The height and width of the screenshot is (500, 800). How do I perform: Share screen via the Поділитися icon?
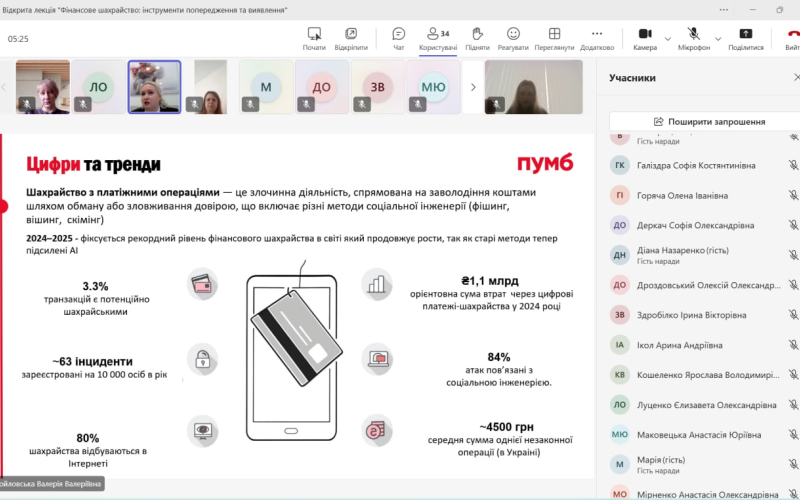[x=745, y=38]
